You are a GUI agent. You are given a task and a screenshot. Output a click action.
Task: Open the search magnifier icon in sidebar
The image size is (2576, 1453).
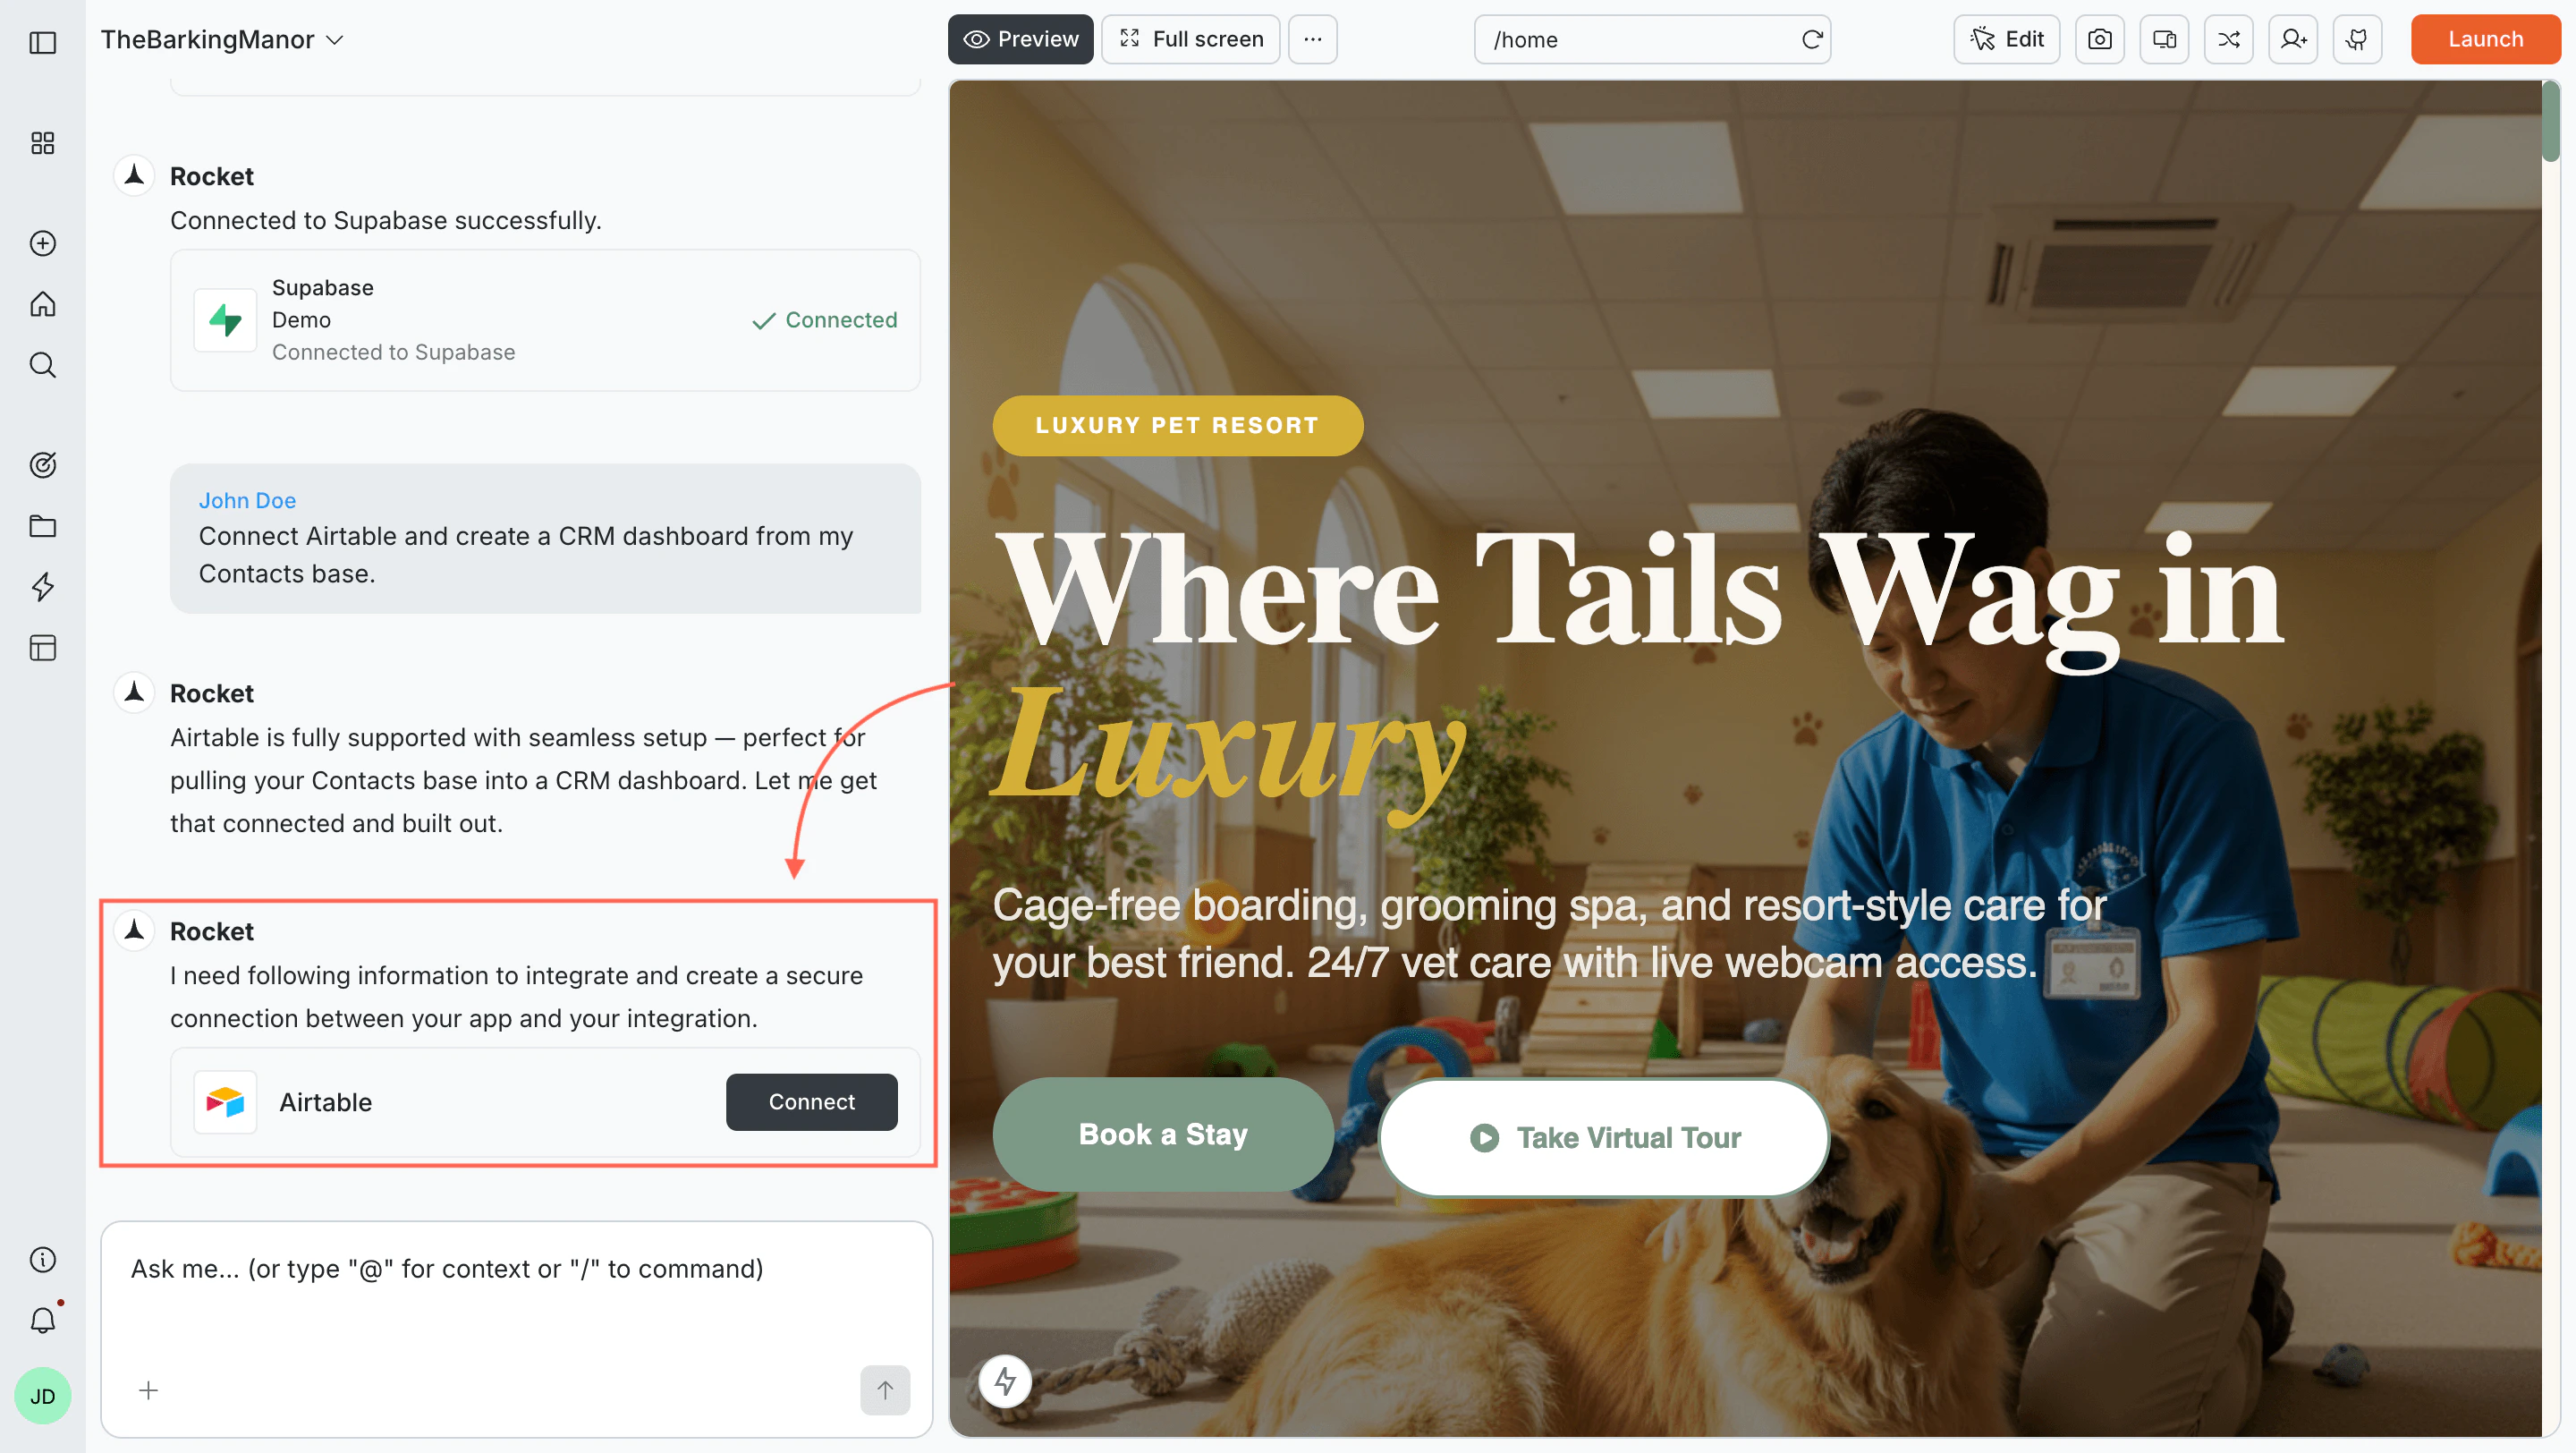tap(42, 365)
